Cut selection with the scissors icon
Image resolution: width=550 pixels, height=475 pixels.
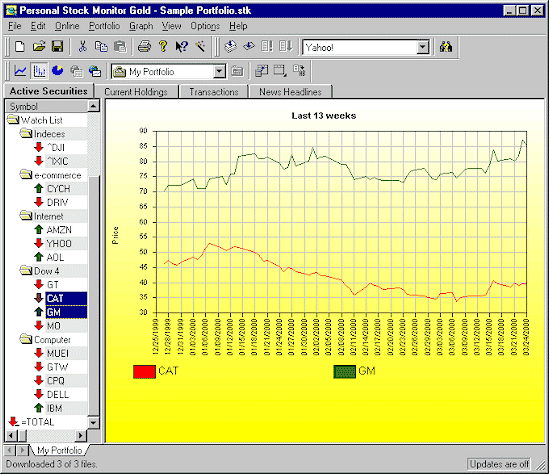point(82,47)
